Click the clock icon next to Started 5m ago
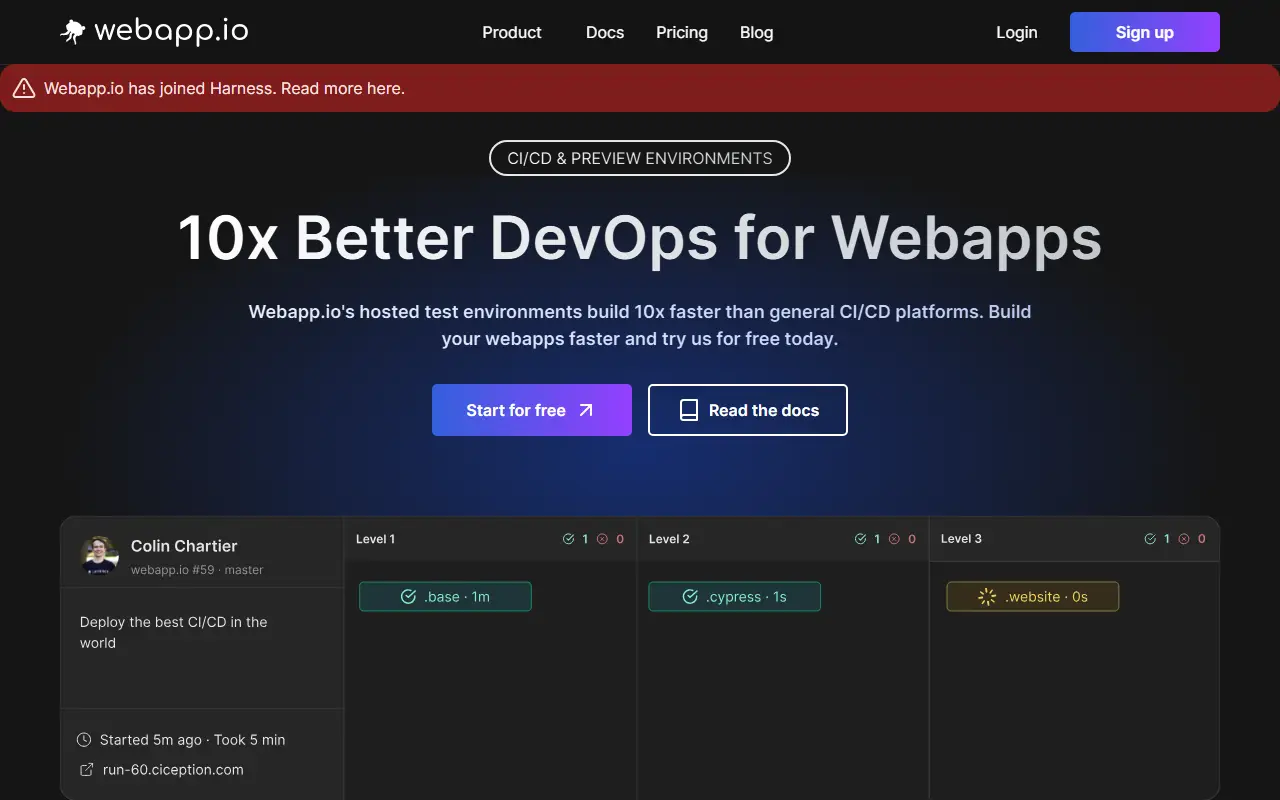Viewport: 1280px width, 800px height. pyautogui.click(x=84, y=740)
